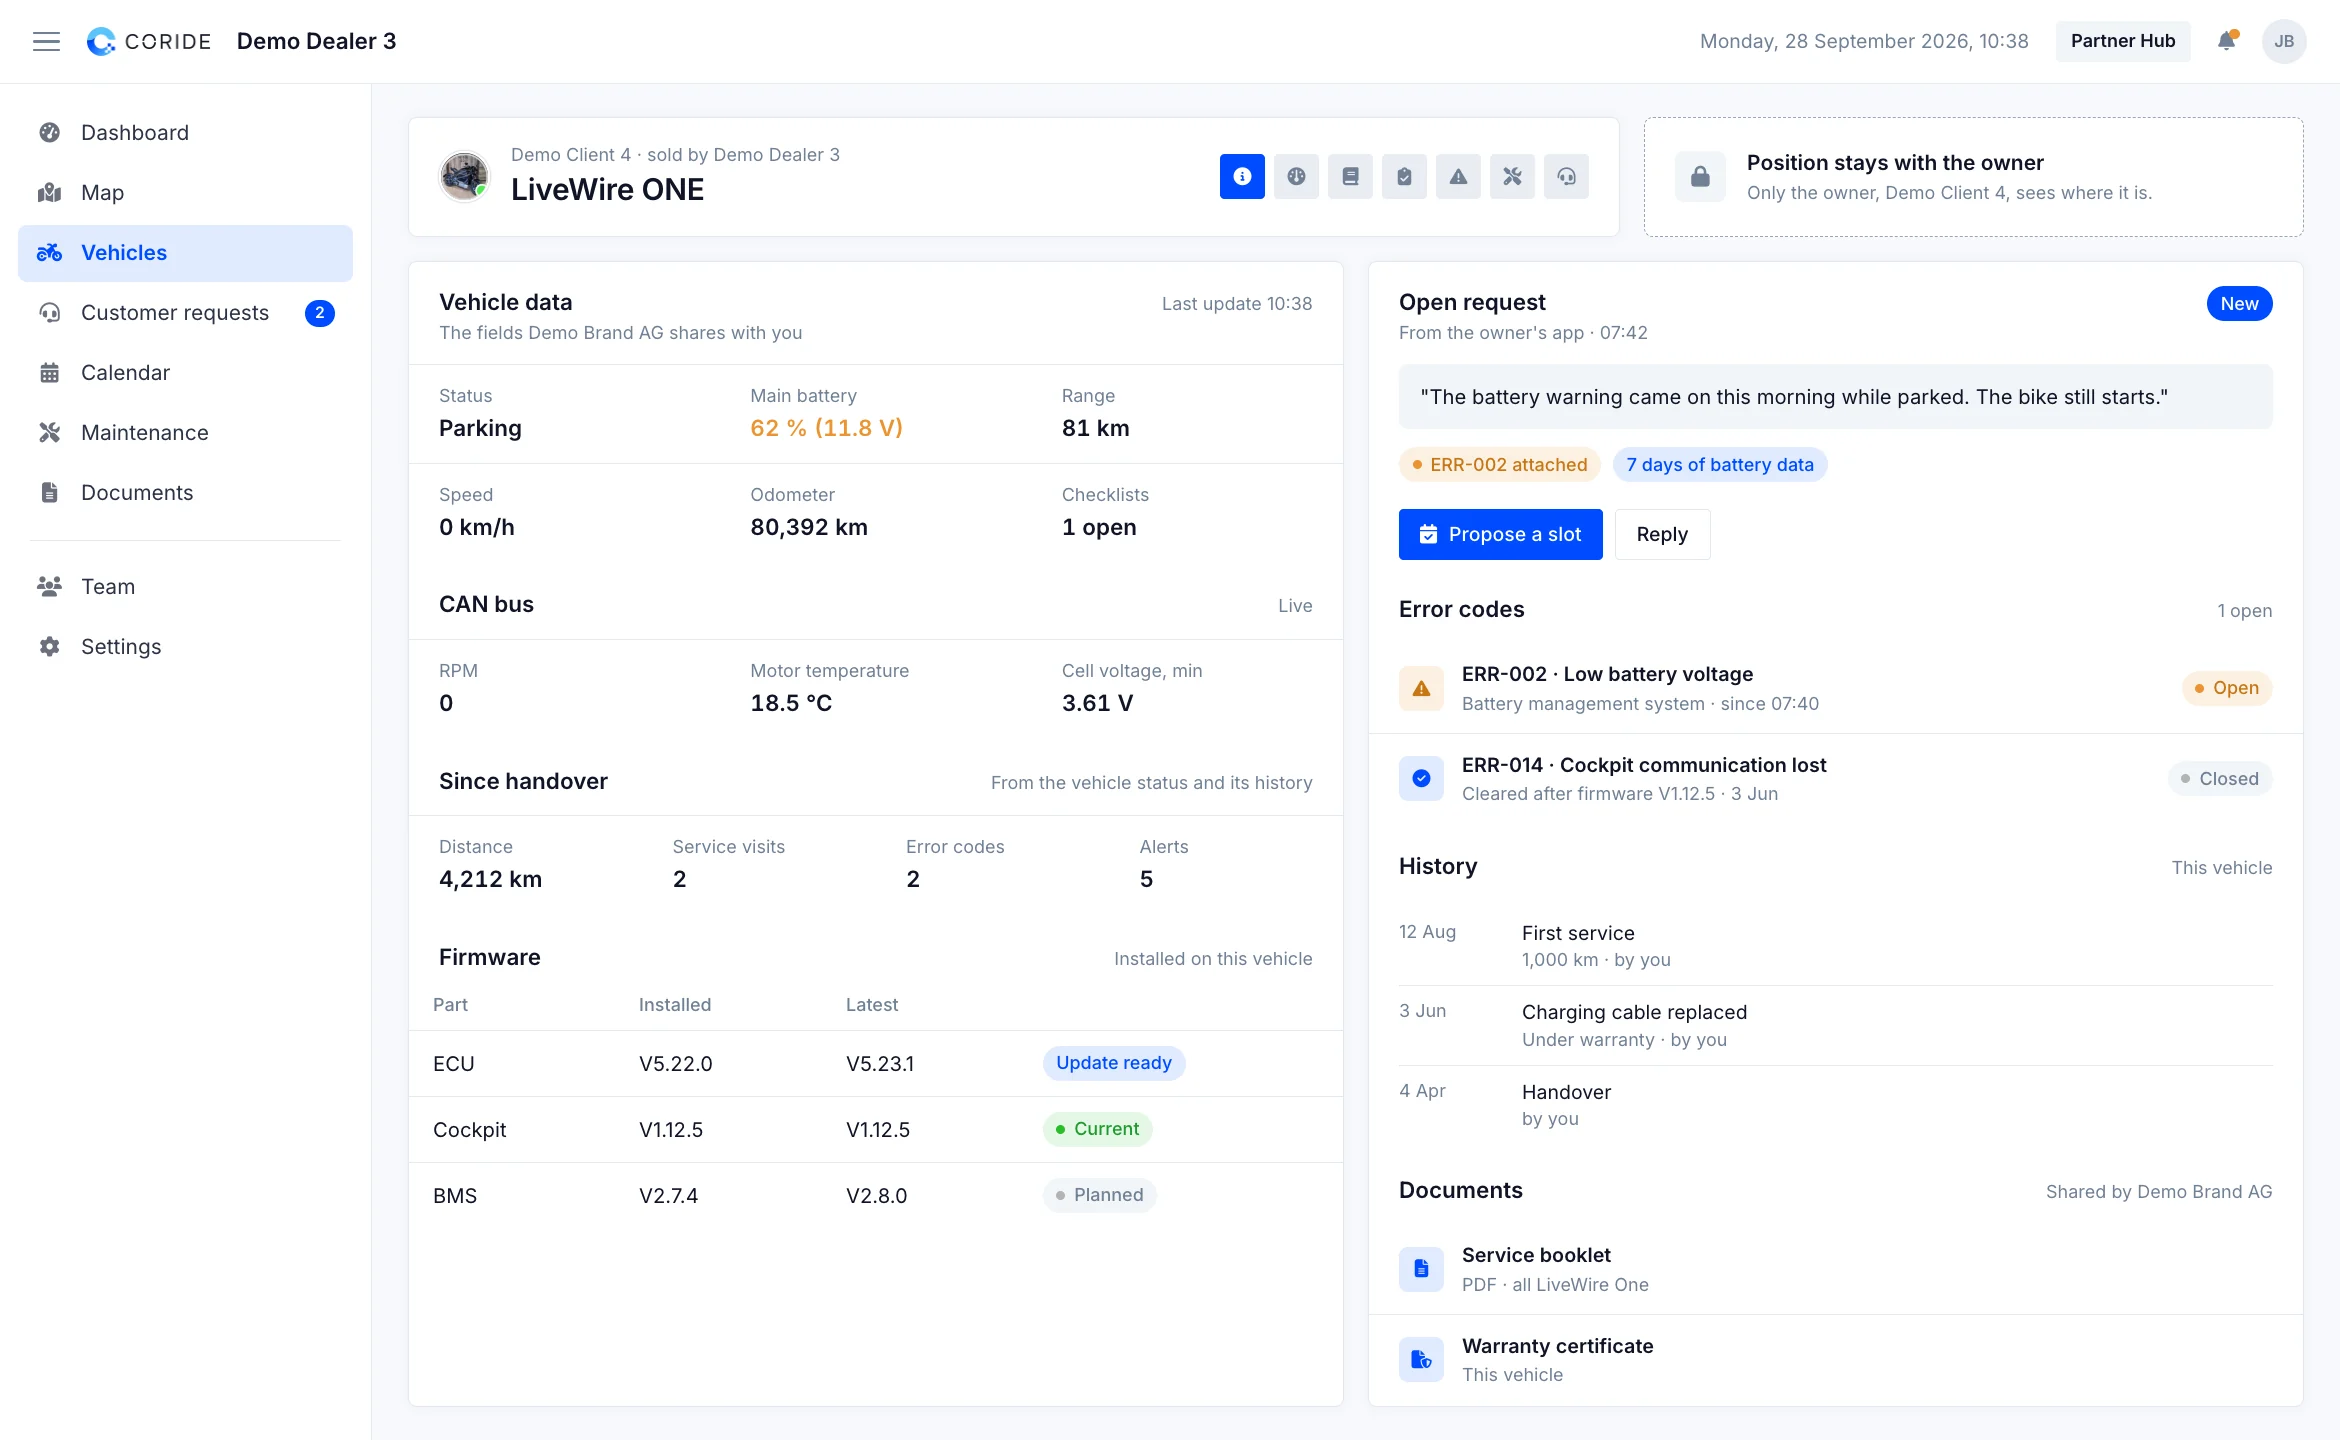The height and width of the screenshot is (1440, 2340).
Task: Open the Service booklet document
Action: click(x=1835, y=1269)
